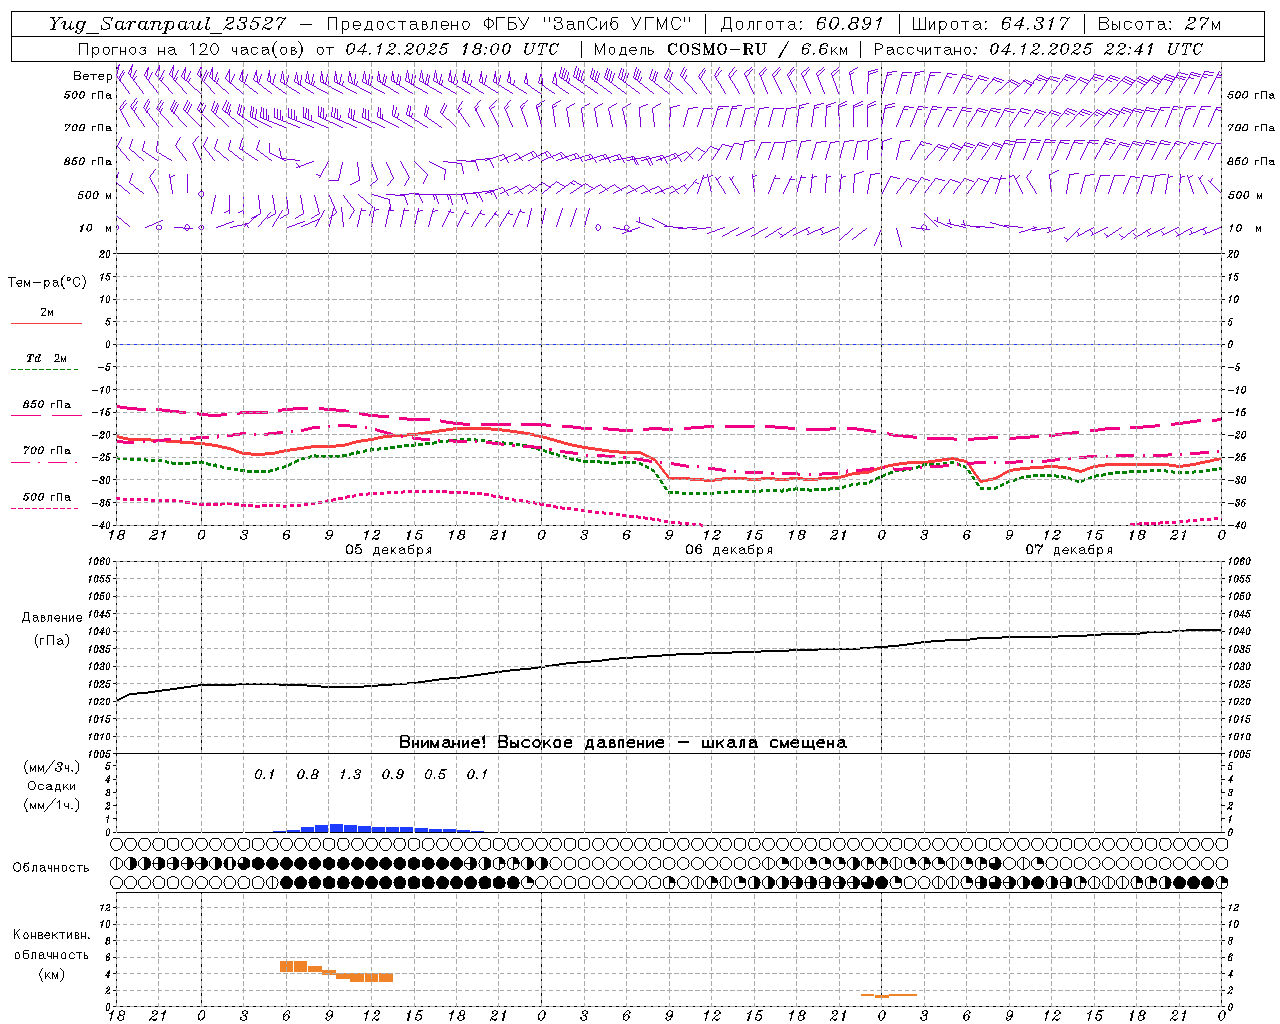1280x1024 pixels.
Task: Click the 700 гПа temperature legend label
Action: pyautogui.click(x=47, y=451)
